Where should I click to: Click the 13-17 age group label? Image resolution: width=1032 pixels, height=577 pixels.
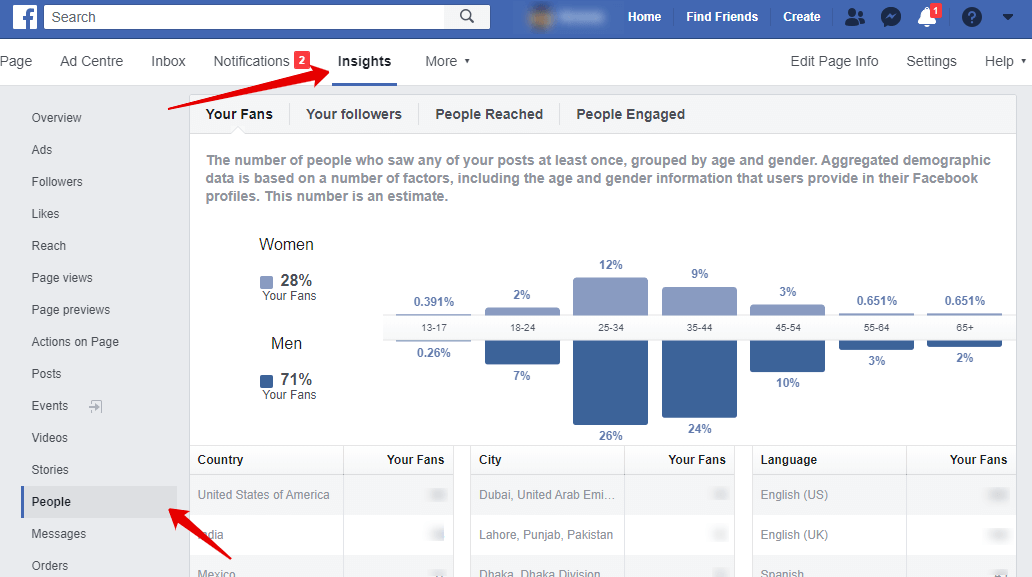[434, 328]
